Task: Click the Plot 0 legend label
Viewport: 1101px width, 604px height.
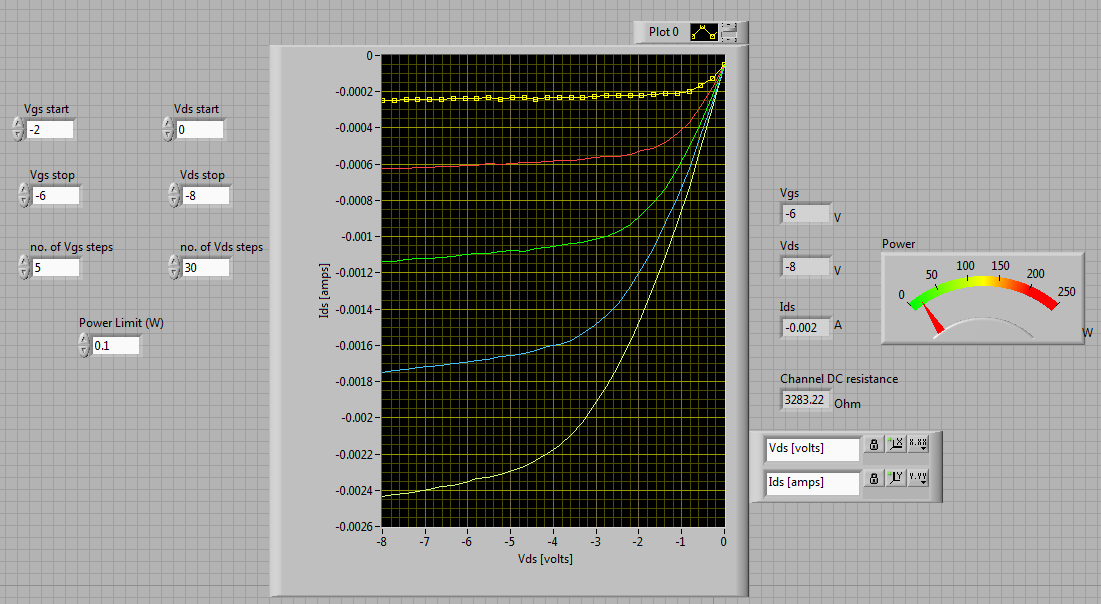Action: click(664, 32)
